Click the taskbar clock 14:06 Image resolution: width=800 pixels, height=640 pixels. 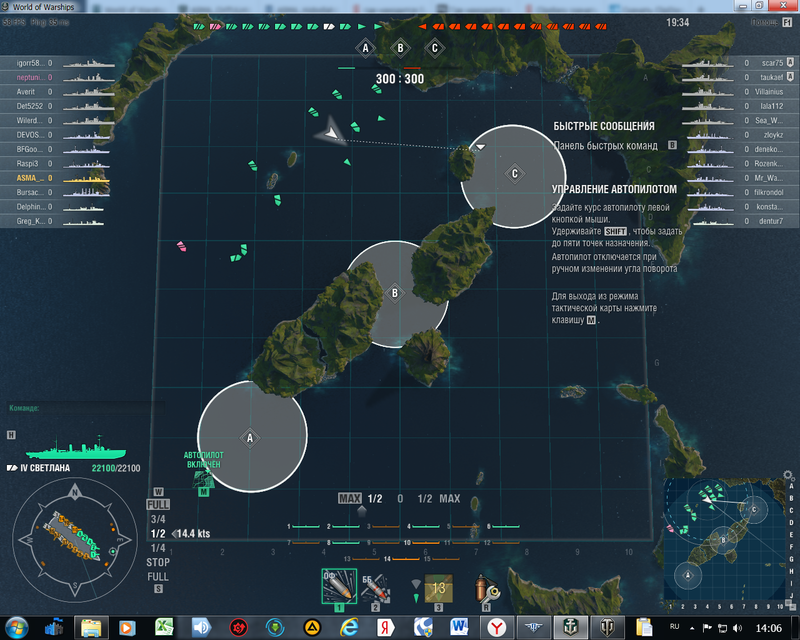point(768,628)
